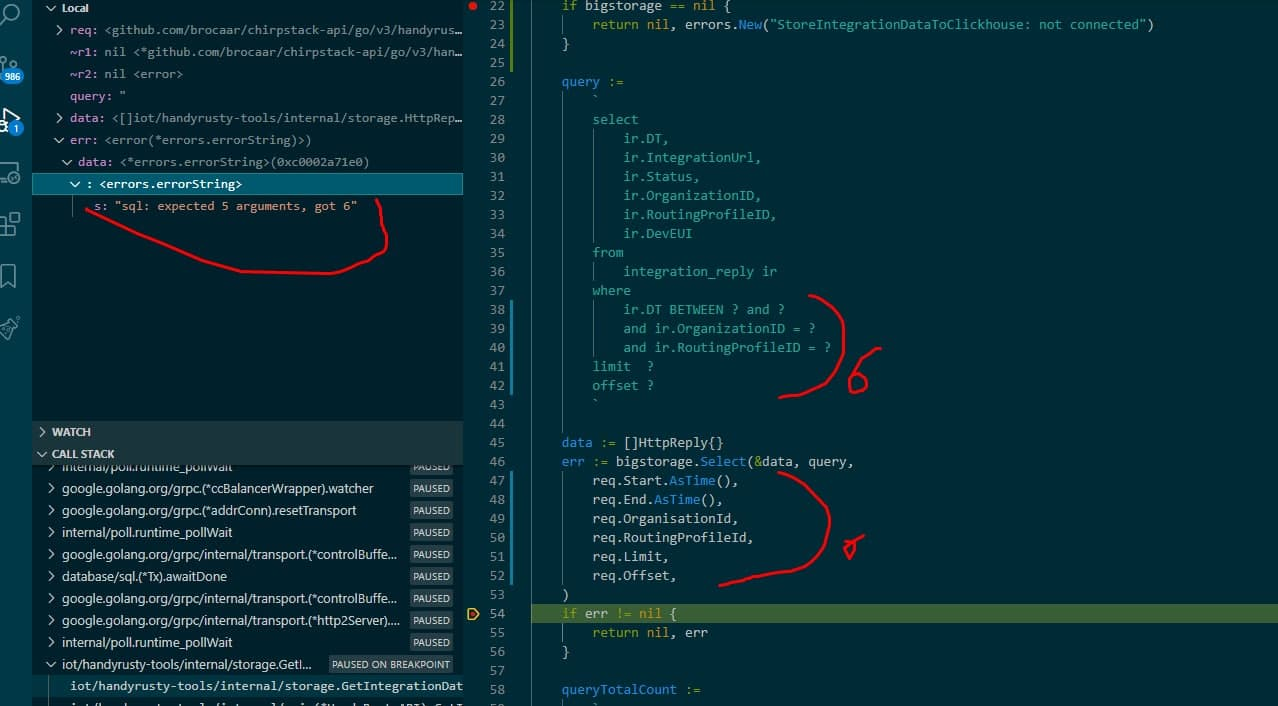The width and height of the screenshot is (1278, 706).
Task: Expand the WATCH section
Action: click(42, 432)
